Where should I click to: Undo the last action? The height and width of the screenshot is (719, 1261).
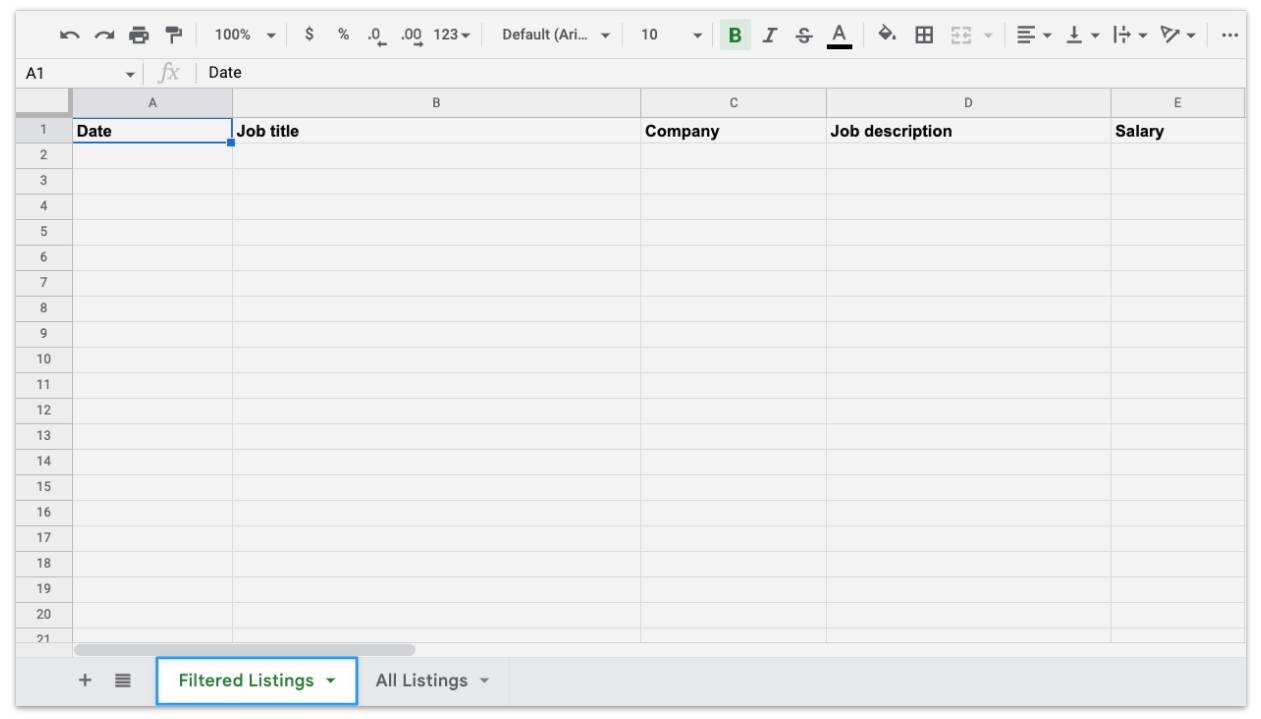[68, 34]
